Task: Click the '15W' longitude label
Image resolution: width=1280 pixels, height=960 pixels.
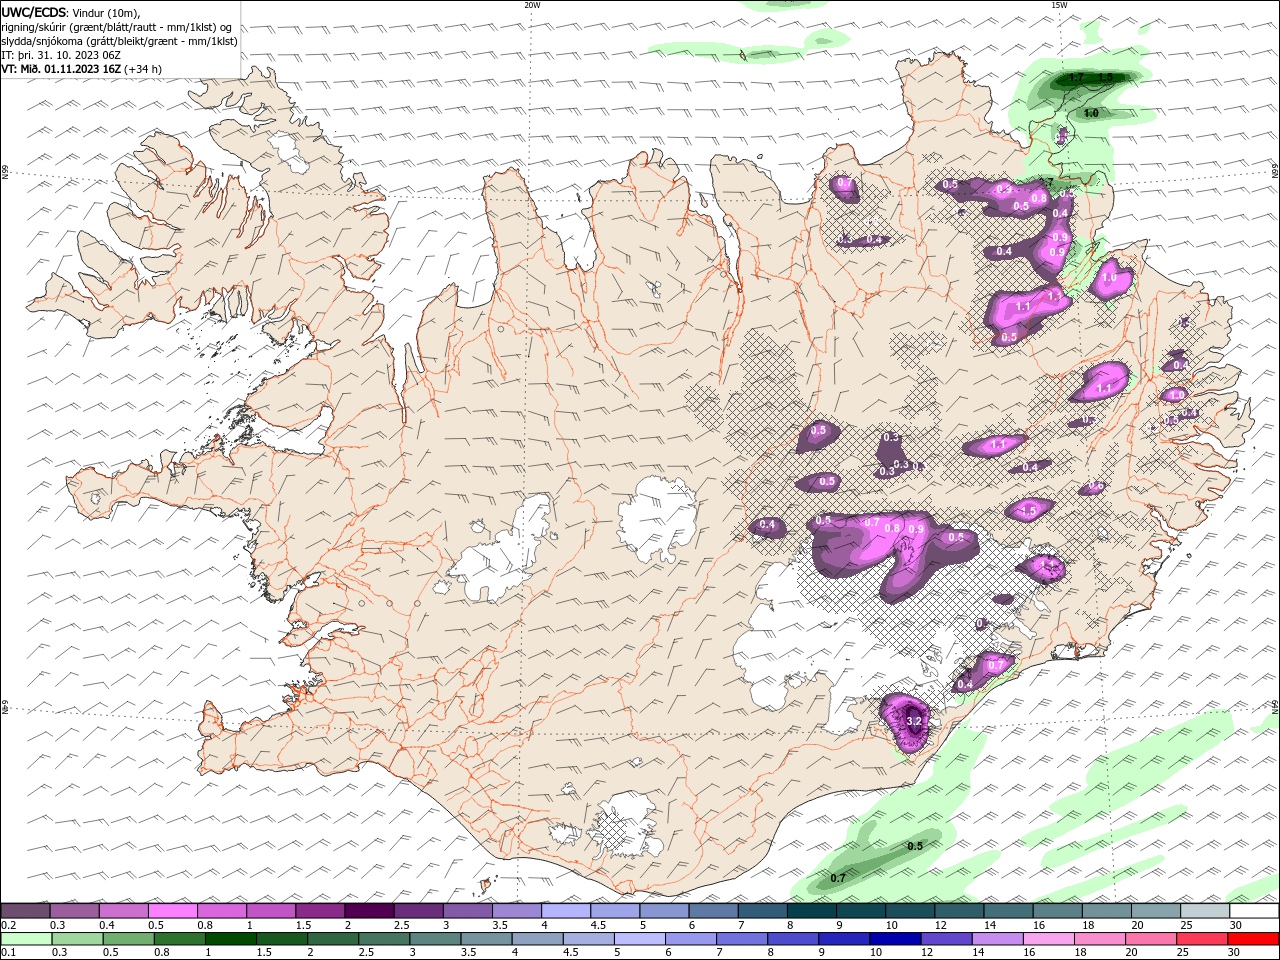Action: [1059, 5]
